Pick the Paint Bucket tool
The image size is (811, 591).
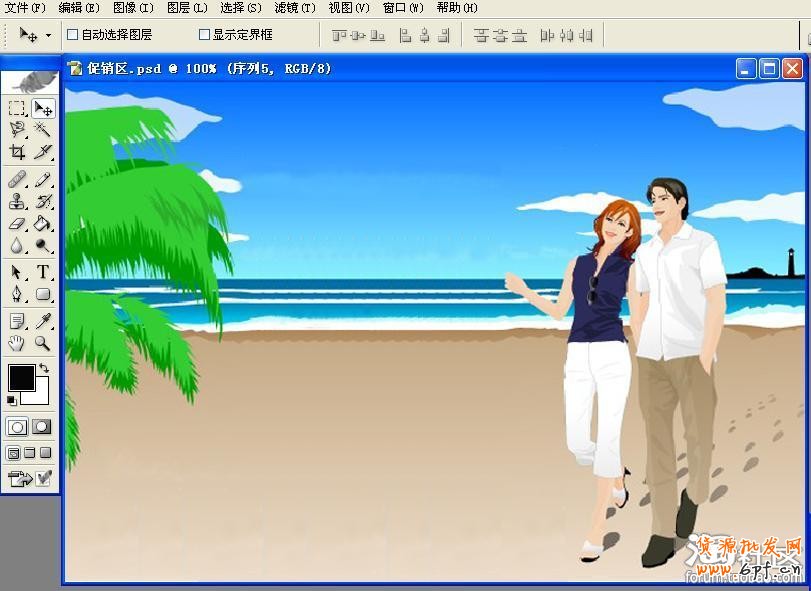(43, 223)
